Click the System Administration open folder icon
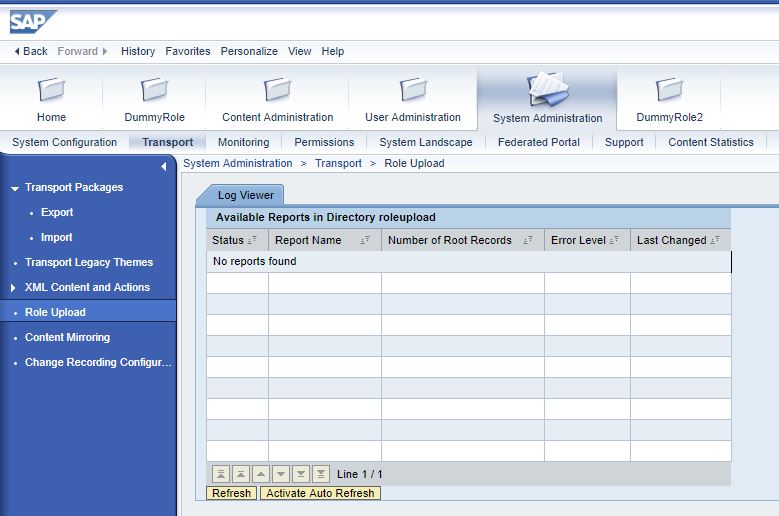This screenshot has height=516, width=779. [547, 89]
